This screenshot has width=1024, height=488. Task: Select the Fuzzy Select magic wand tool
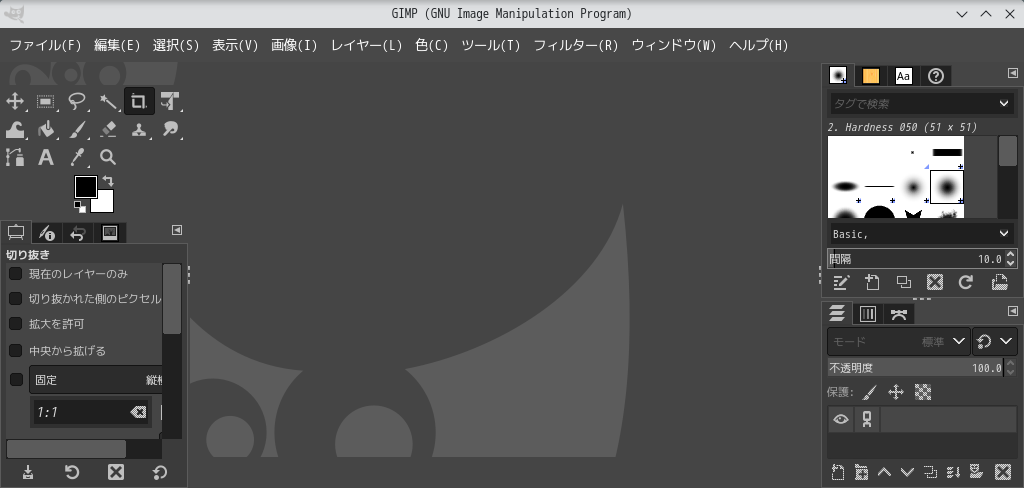(x=108, y=101)
